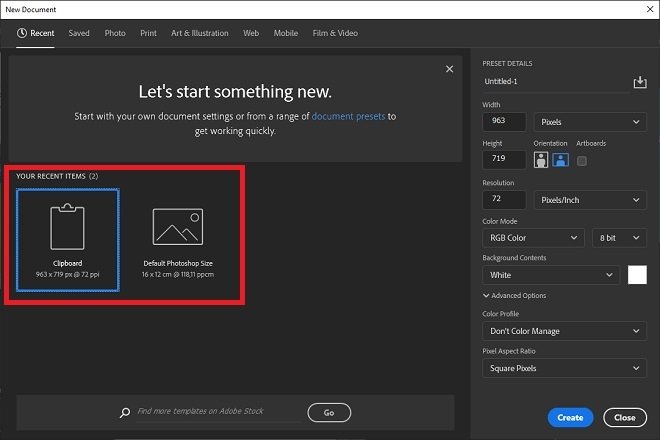Follow the document presets link
Image resolution: width=660 pixels, height=440 pixels.
348,116
